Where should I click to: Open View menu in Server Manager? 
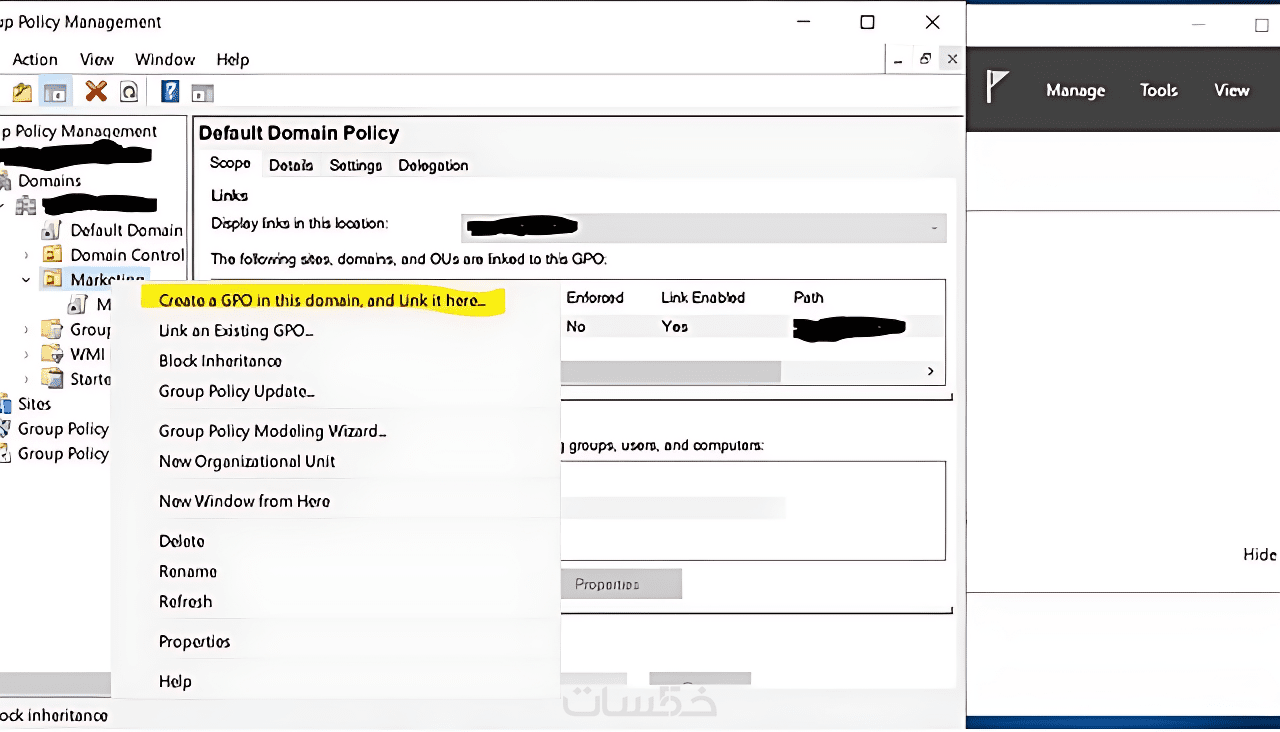click(1232, 90)
